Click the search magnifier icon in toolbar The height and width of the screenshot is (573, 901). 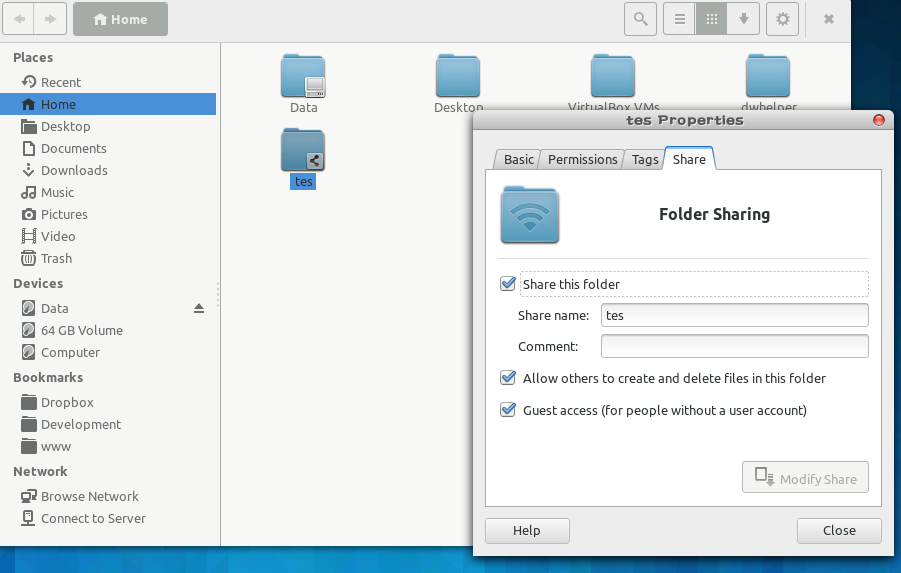641,19
